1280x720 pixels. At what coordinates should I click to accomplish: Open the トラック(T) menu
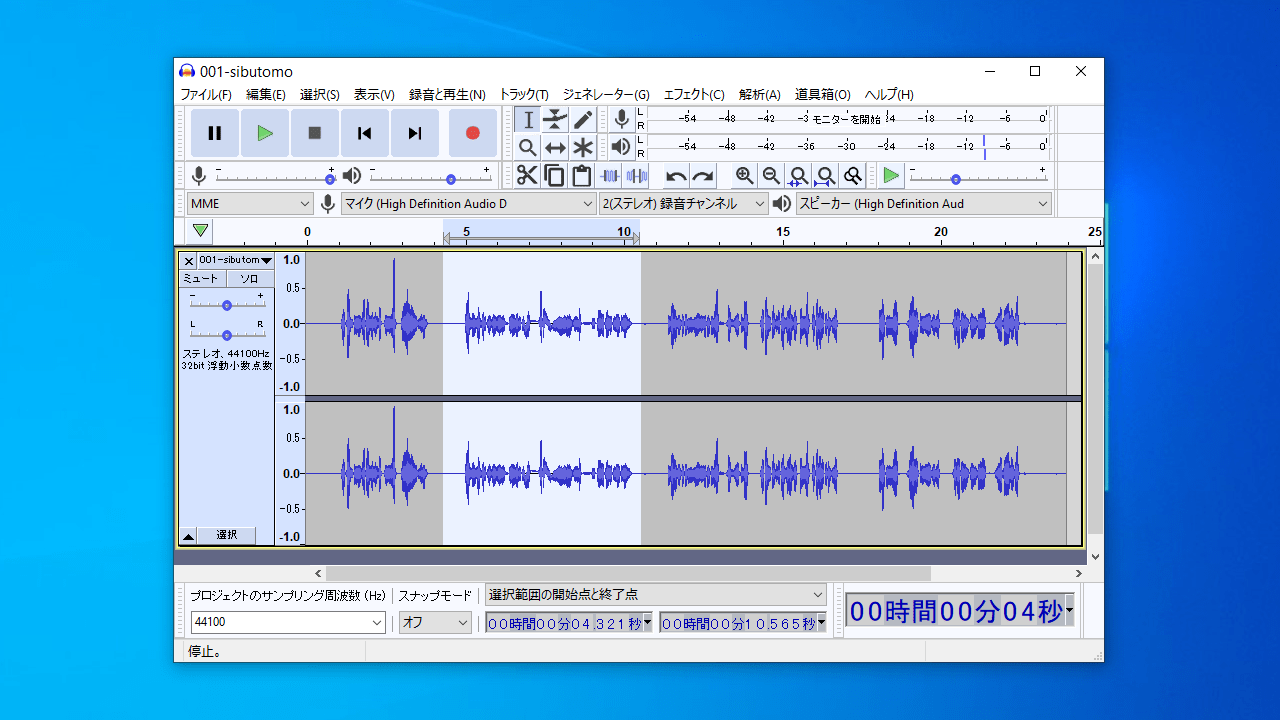(524, 95)
